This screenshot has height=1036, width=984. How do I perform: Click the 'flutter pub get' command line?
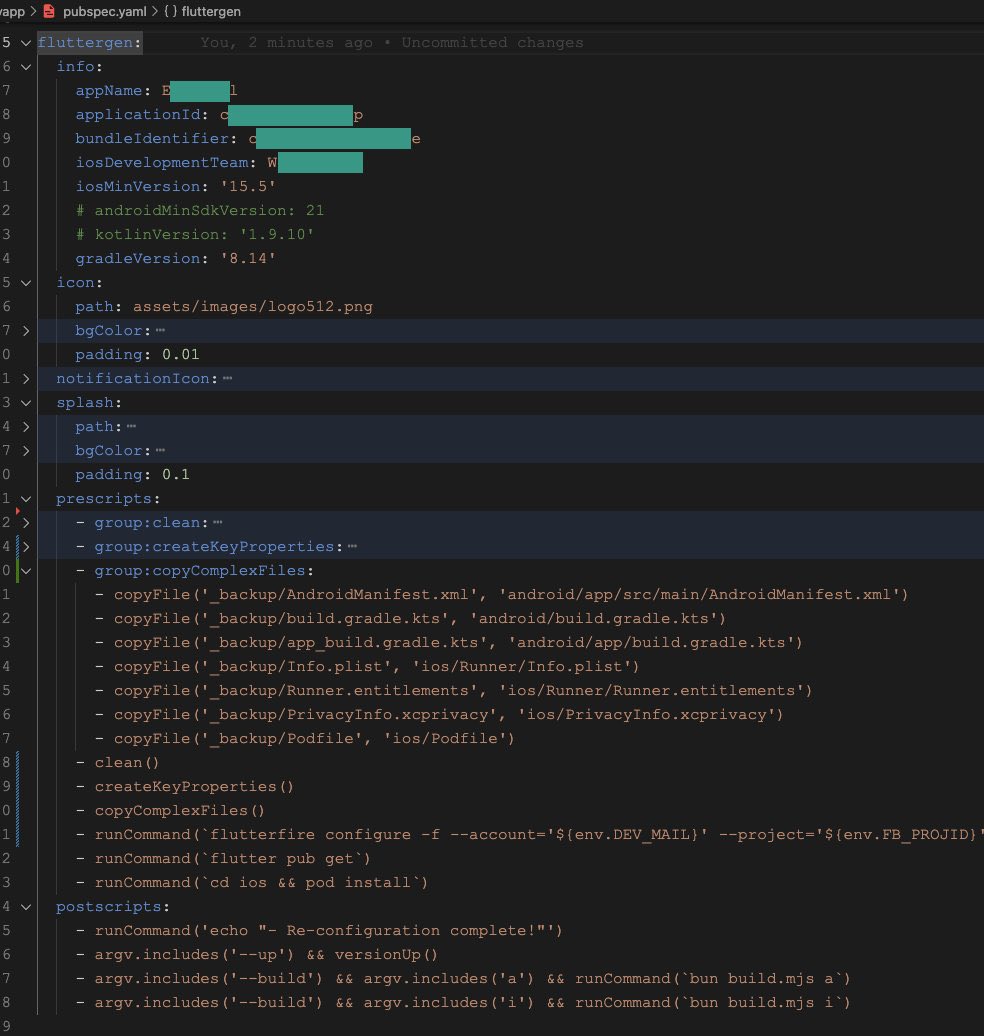pyautogui.click(x=223, y=859)
